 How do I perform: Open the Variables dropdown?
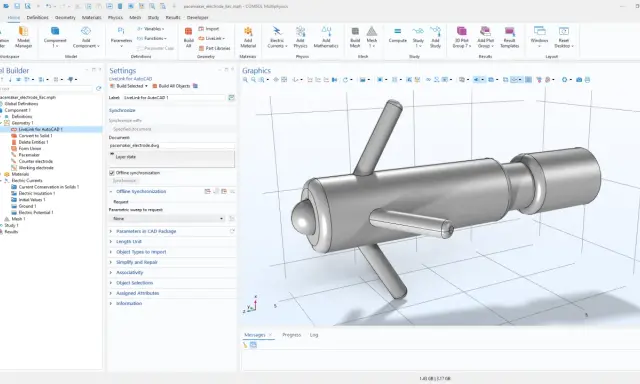151,29
